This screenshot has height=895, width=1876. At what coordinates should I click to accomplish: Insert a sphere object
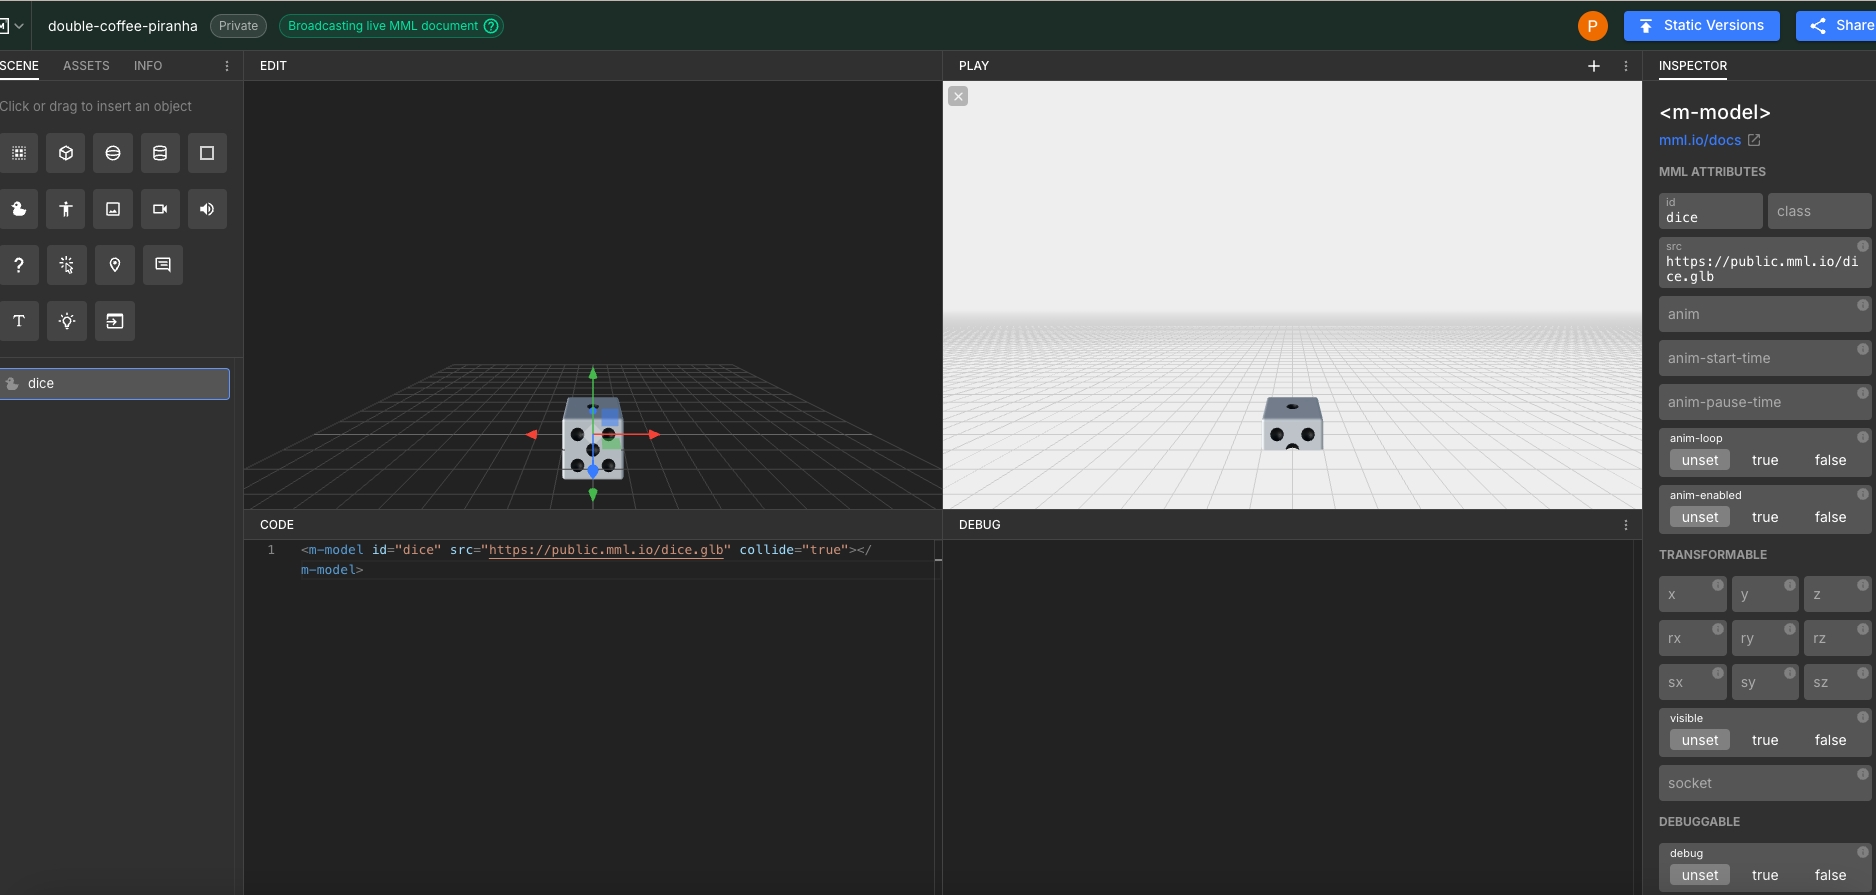tap(113, 153)
